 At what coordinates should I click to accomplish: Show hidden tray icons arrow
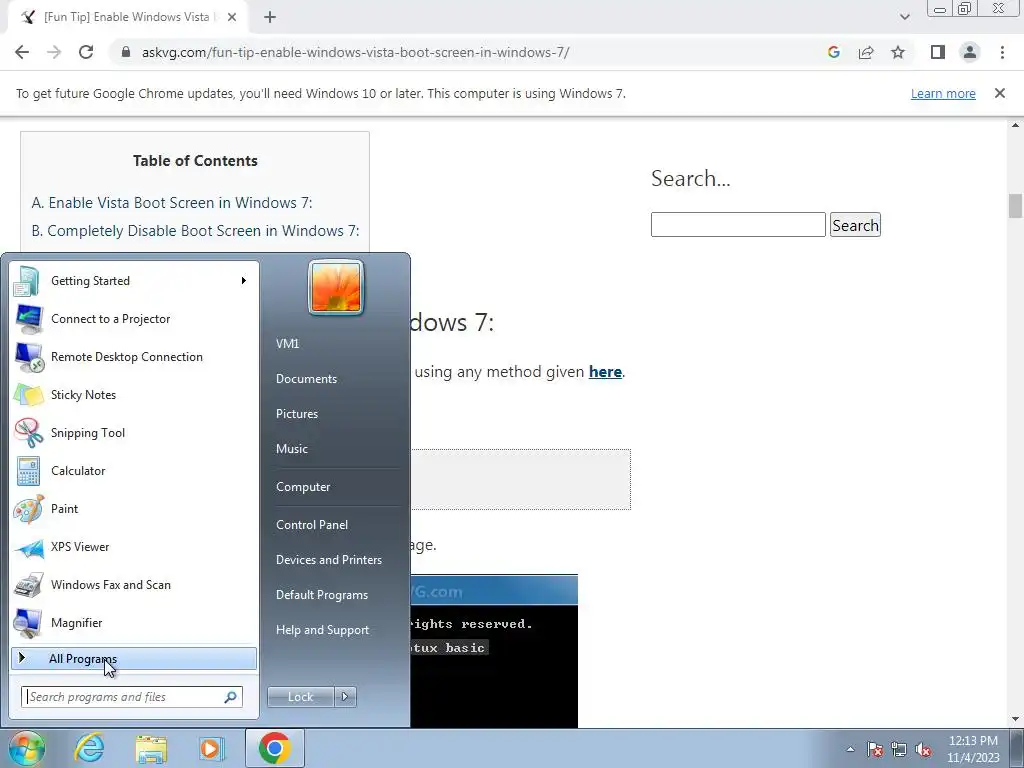[x=850, y=749]
